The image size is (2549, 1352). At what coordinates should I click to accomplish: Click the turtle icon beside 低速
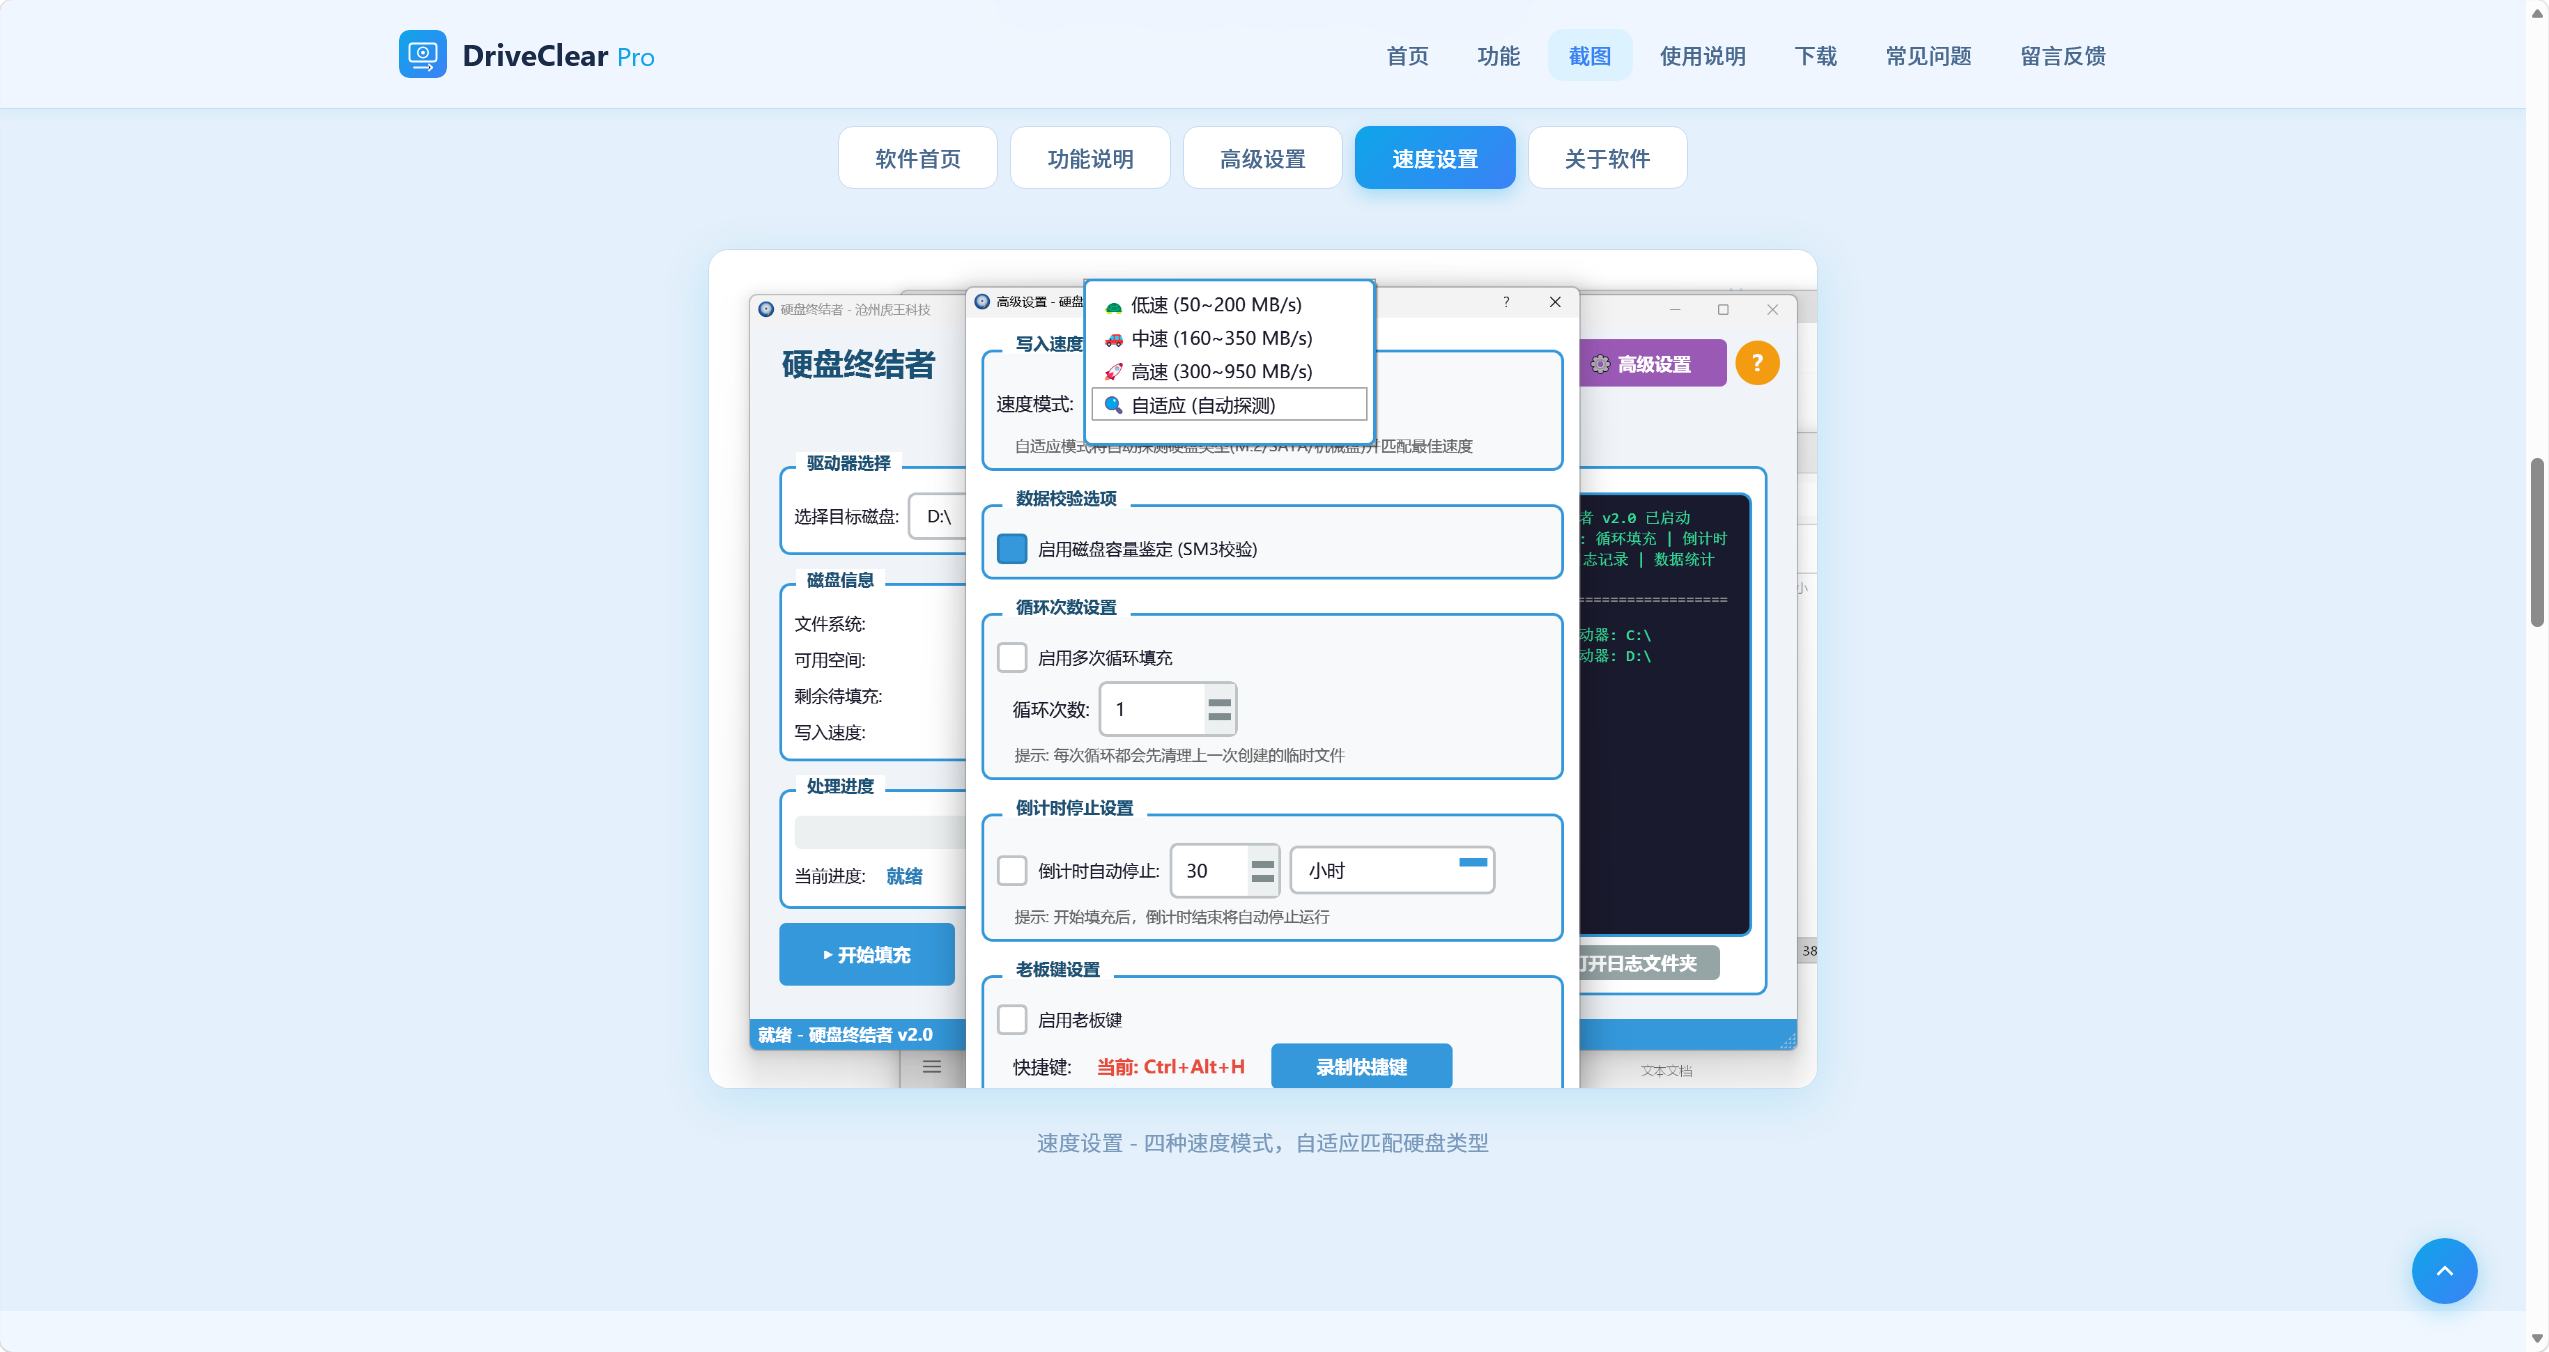[x=1113, y=306]
